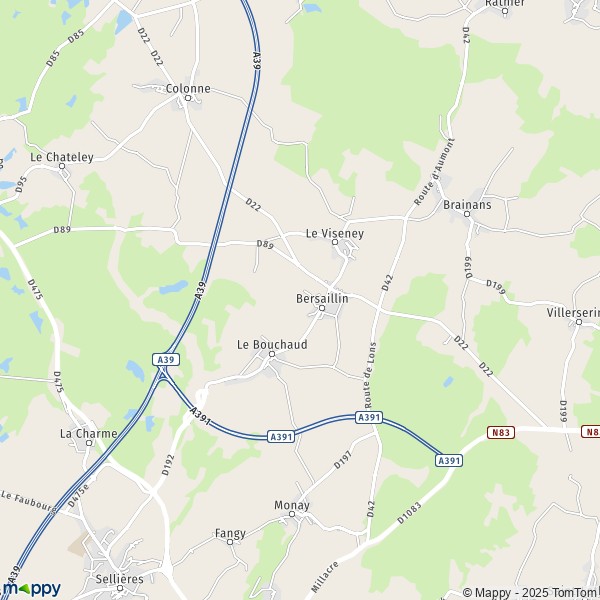Select the Bersaillin town marker
This screenshot has height=600, width=600.
pyautogui.click(x=322, y=308)
